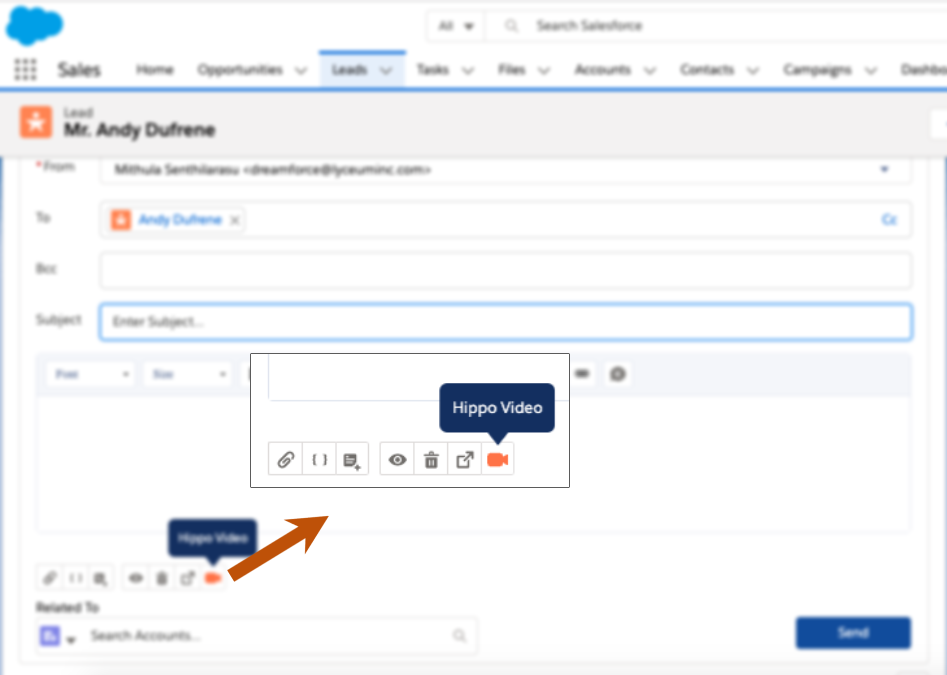Click the Hippo Video camera icon in magnified callout

(x=498, y=459)
